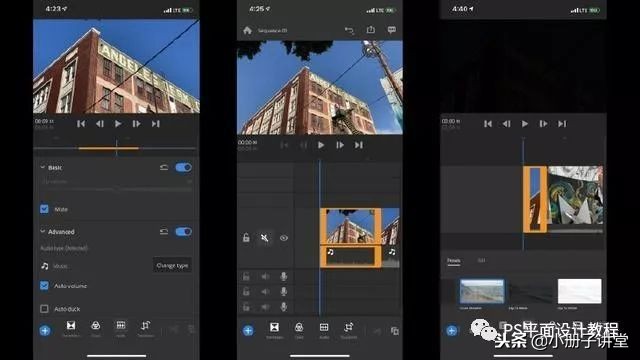
Task: Step back one frame in left phone screen
Action: [100, 124]
